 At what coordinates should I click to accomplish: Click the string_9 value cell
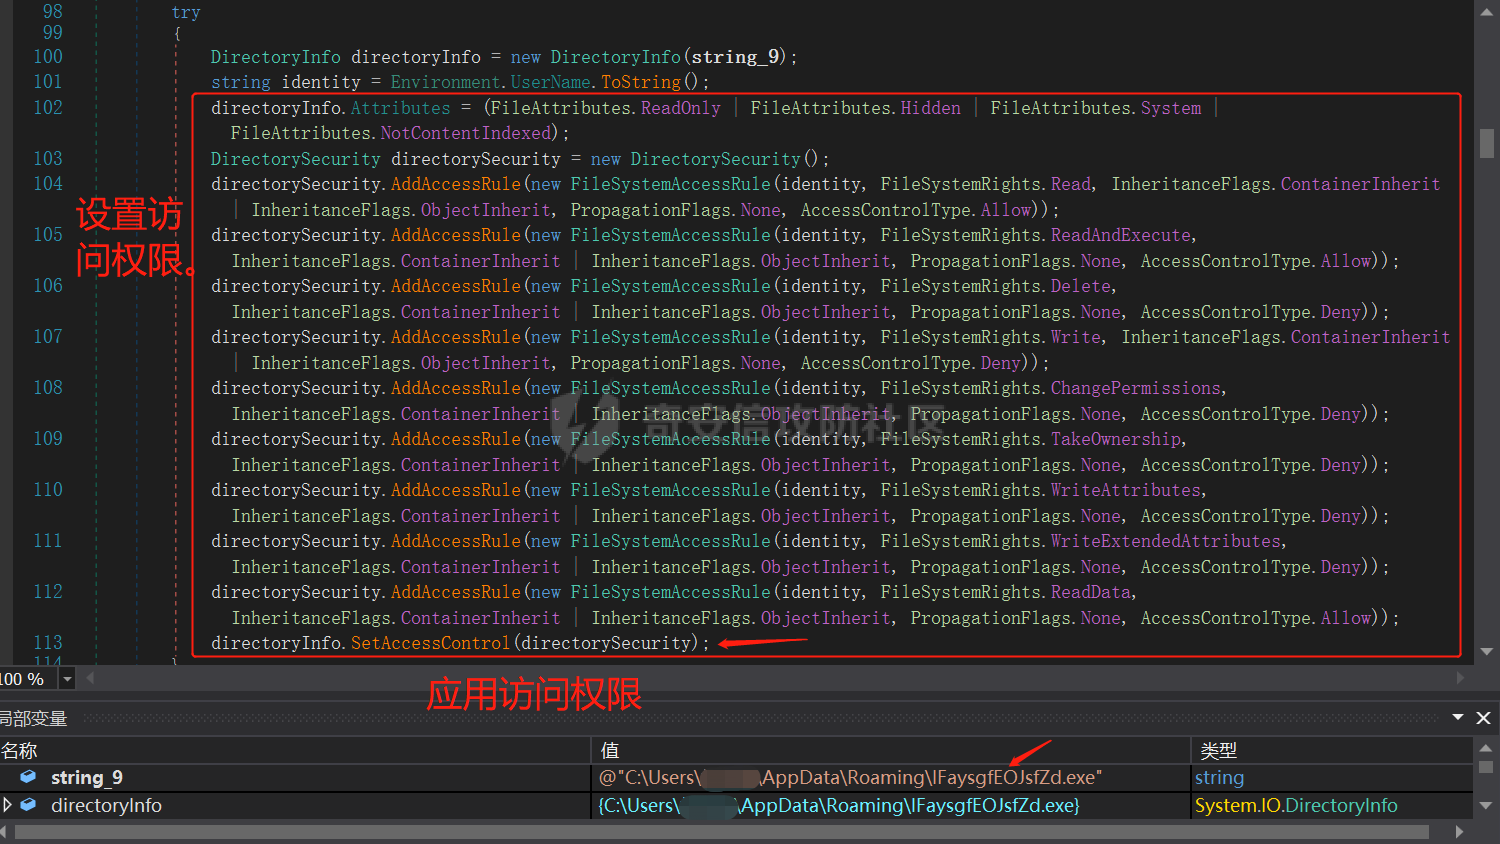891,777
